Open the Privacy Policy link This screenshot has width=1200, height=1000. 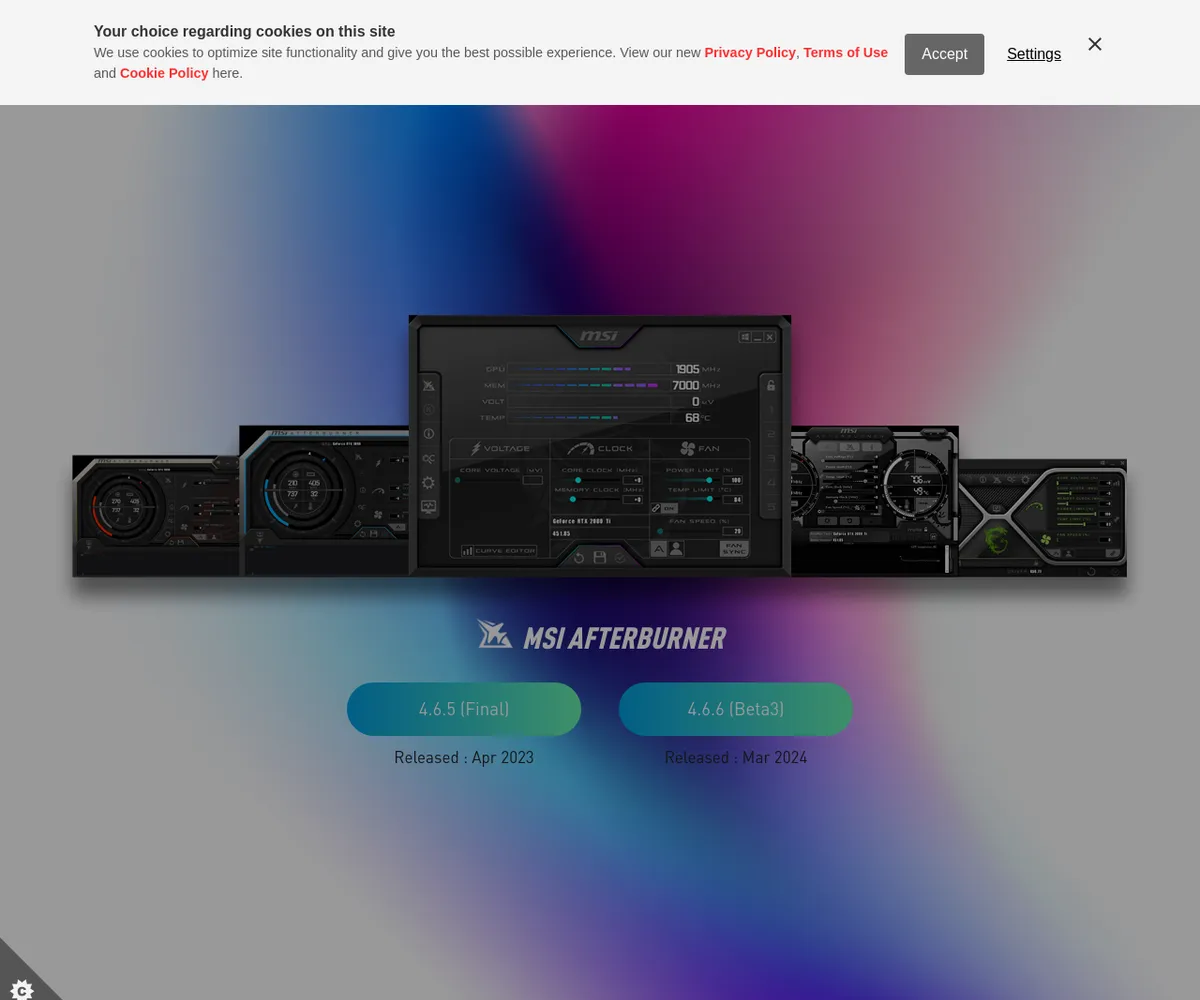(749, 52)
